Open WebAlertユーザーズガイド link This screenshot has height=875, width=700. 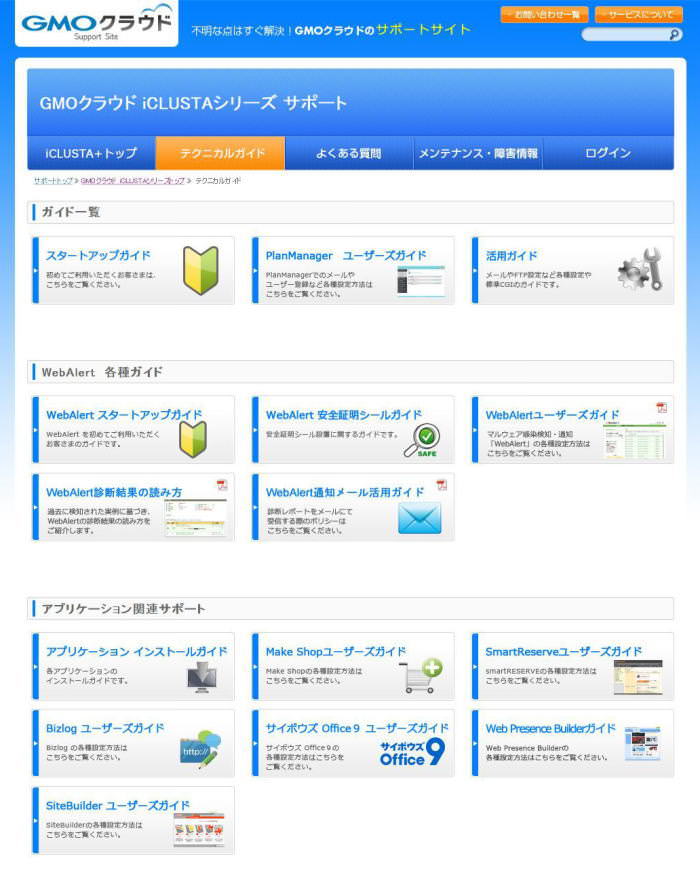point(553,415)
